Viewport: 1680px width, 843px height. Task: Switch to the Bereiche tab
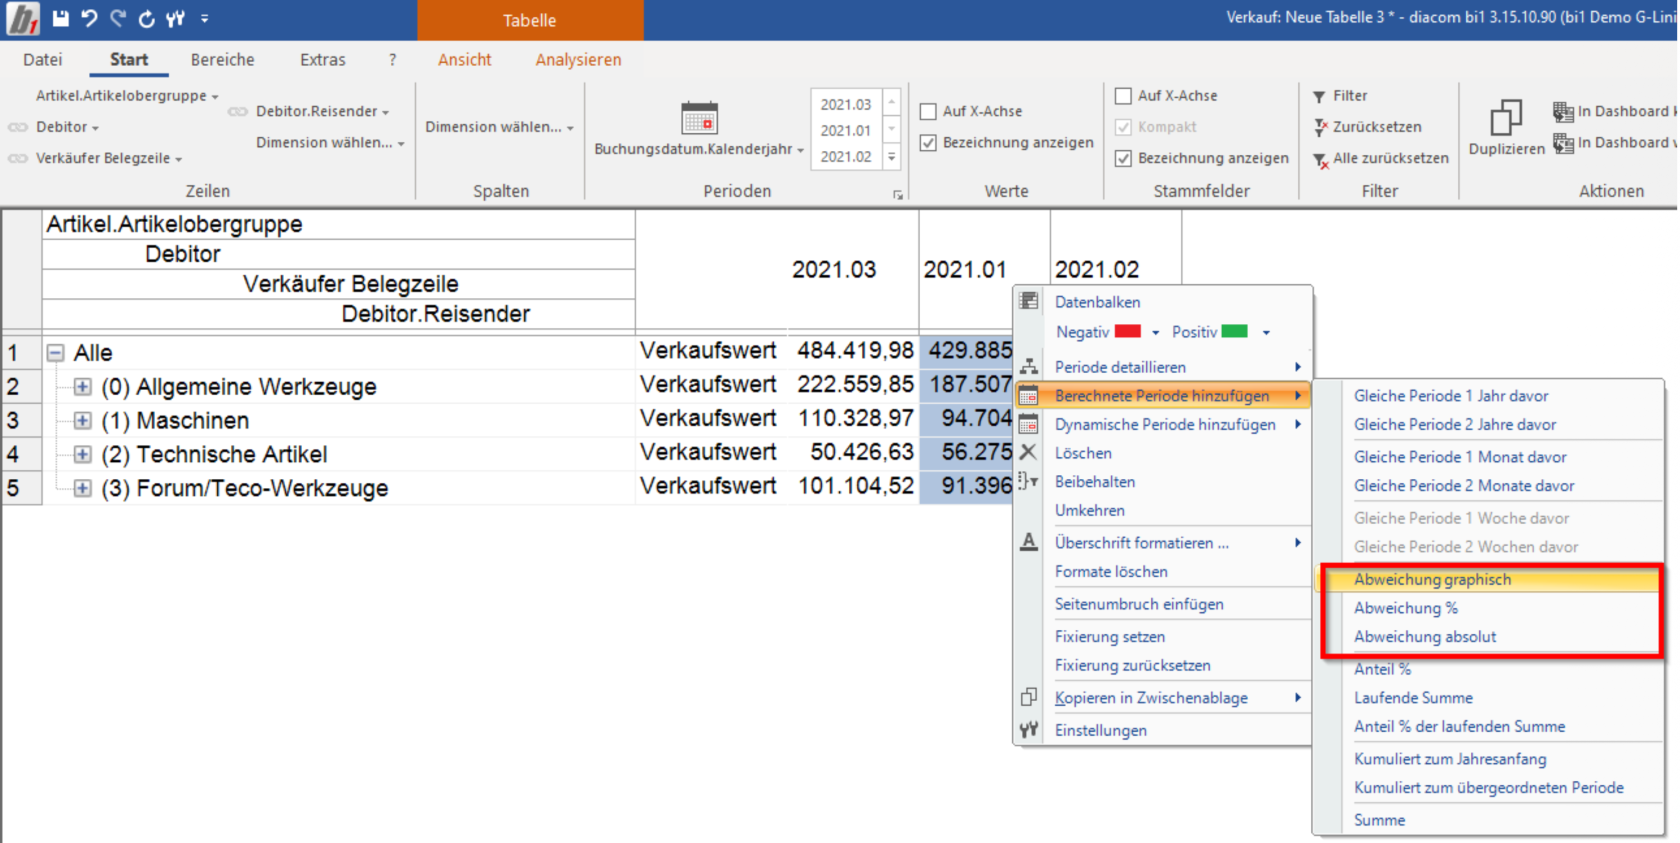(x=222, y=60)
